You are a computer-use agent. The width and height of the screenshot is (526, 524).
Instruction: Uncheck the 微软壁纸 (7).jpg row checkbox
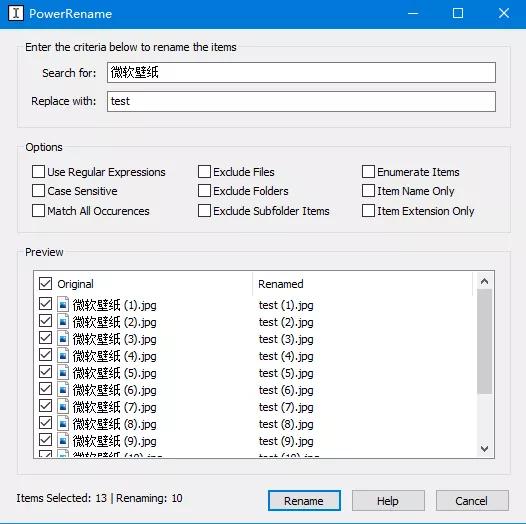pos(45,406)
